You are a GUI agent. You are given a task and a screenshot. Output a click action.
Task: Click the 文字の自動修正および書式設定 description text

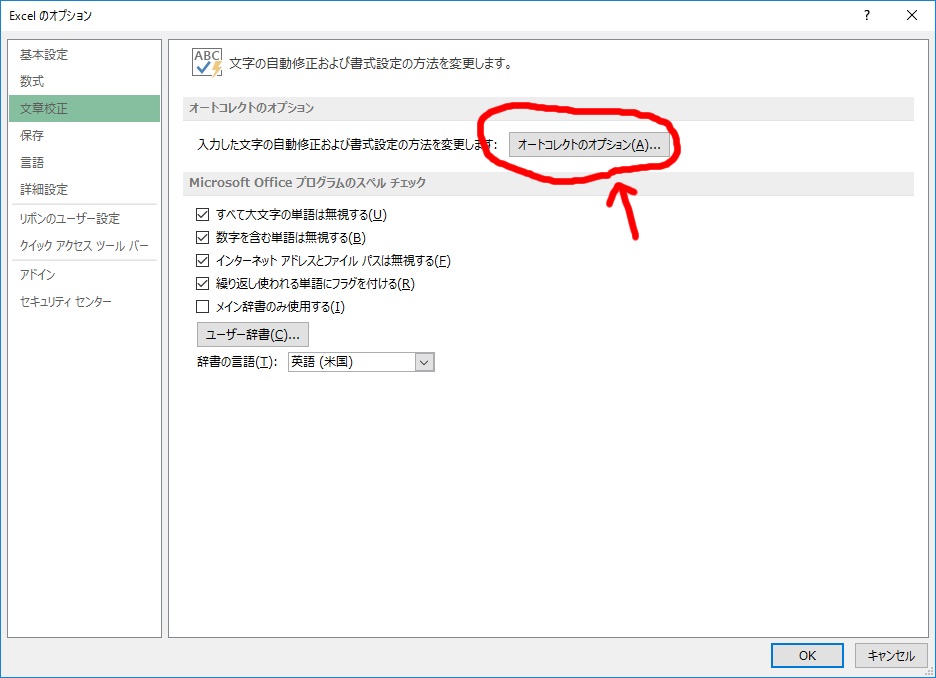coord(370,63)
